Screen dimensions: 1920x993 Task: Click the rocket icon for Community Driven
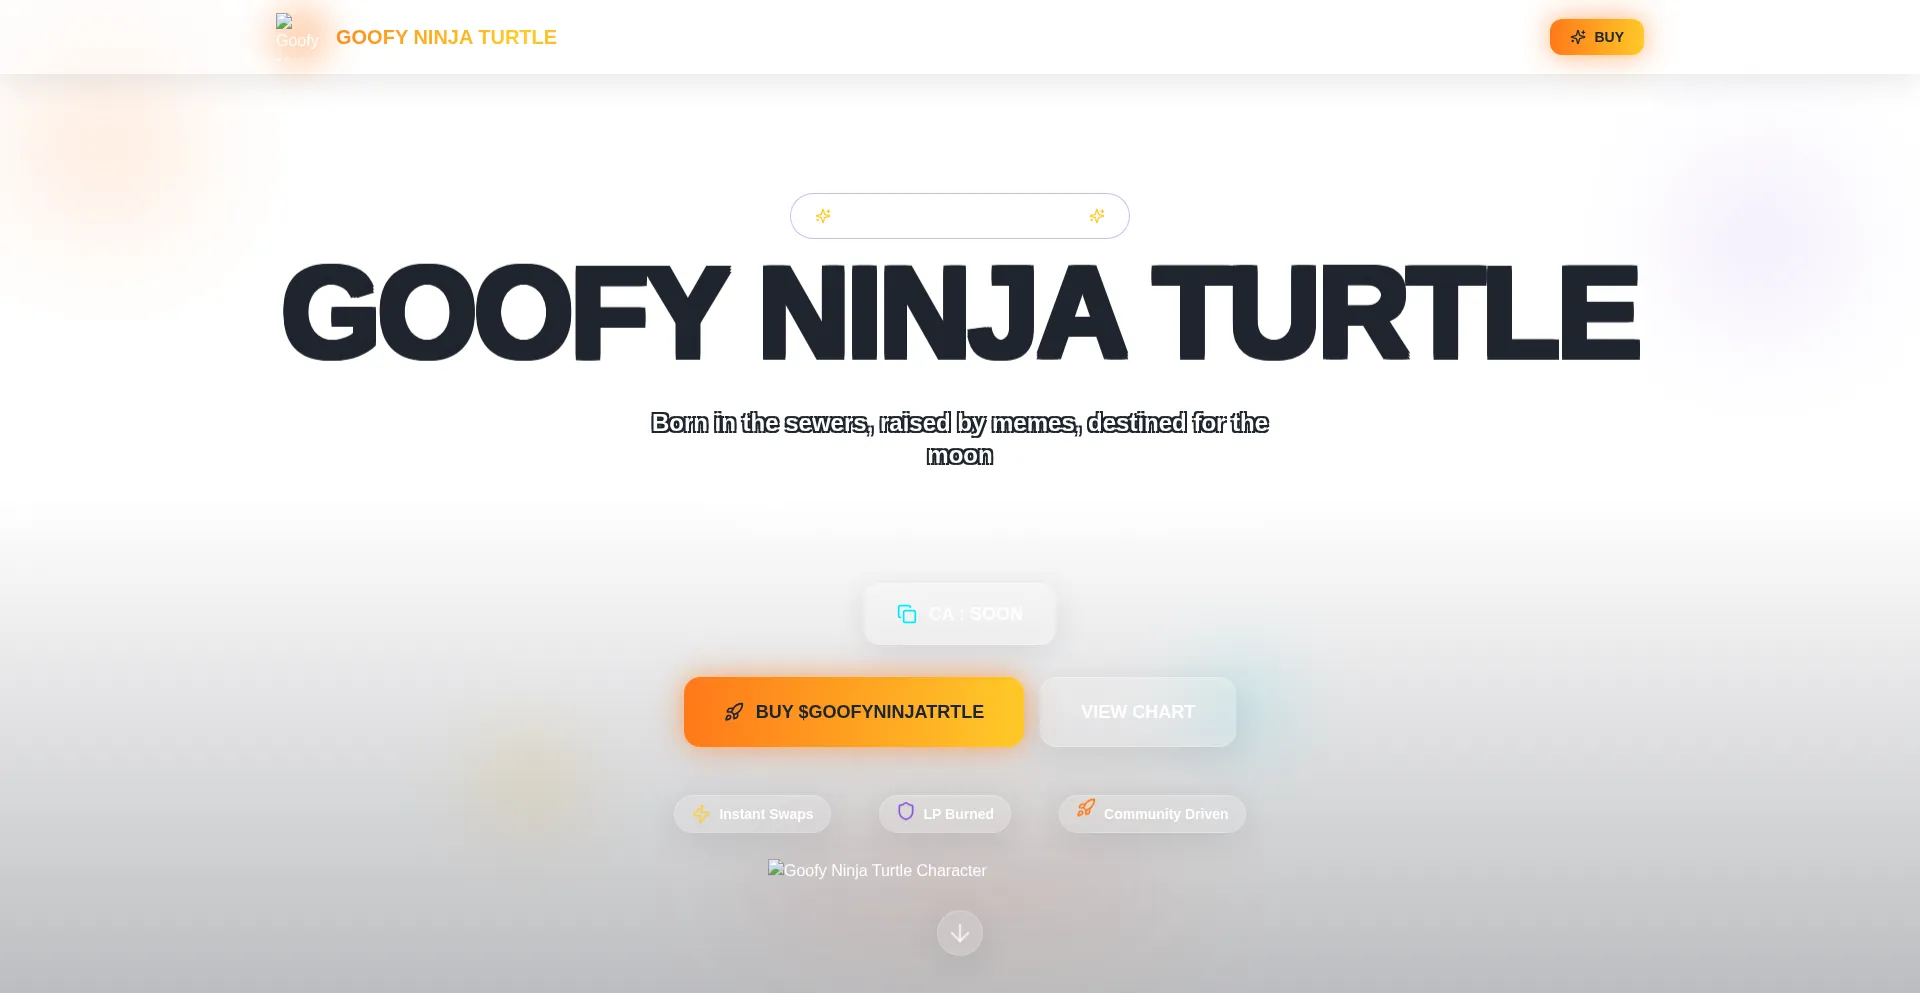coord(1086,808)
